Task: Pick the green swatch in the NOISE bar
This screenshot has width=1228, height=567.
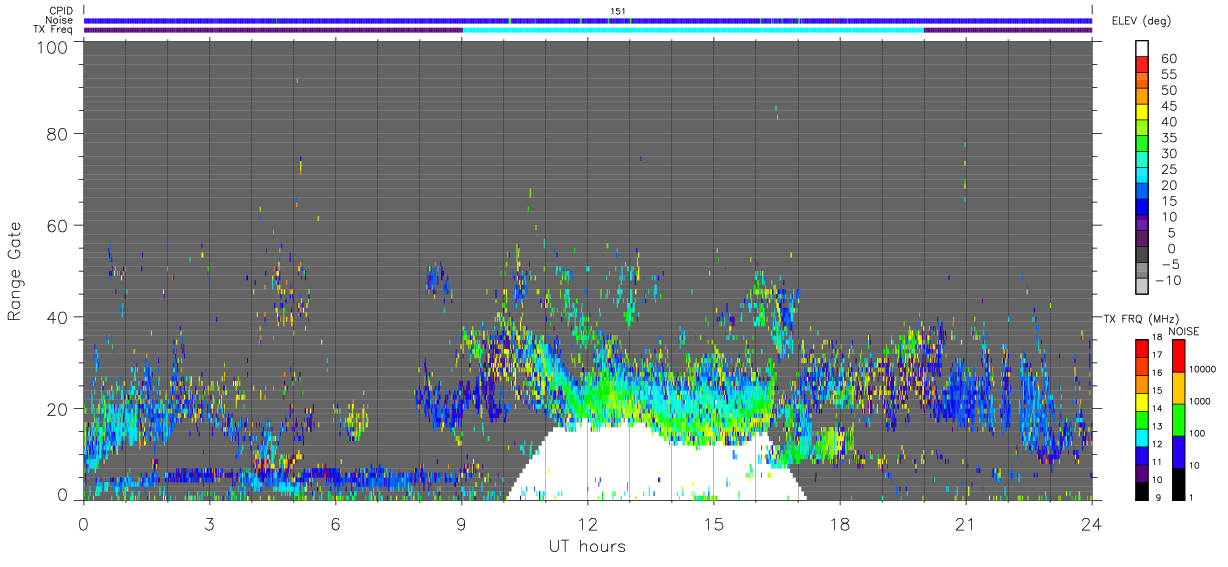Action: coord(1178,418)
